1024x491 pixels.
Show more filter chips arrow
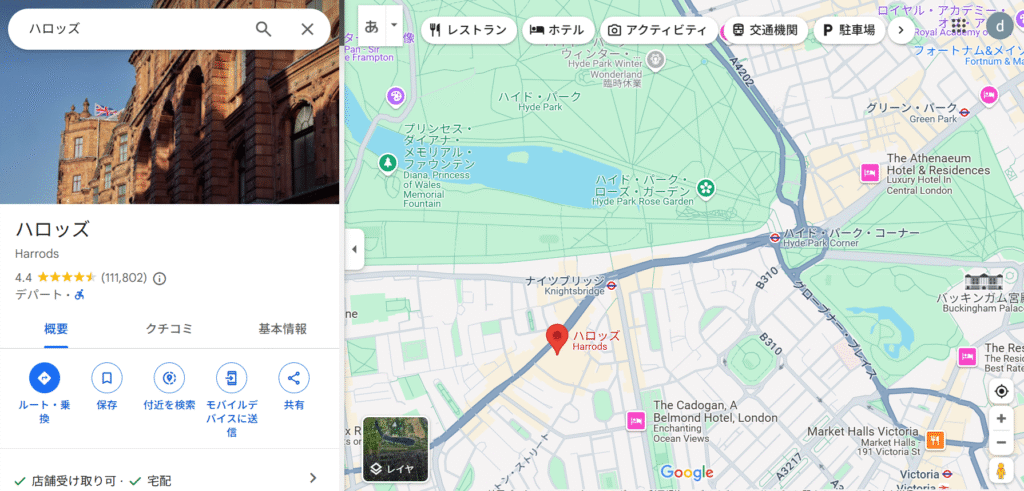point(901,30)
